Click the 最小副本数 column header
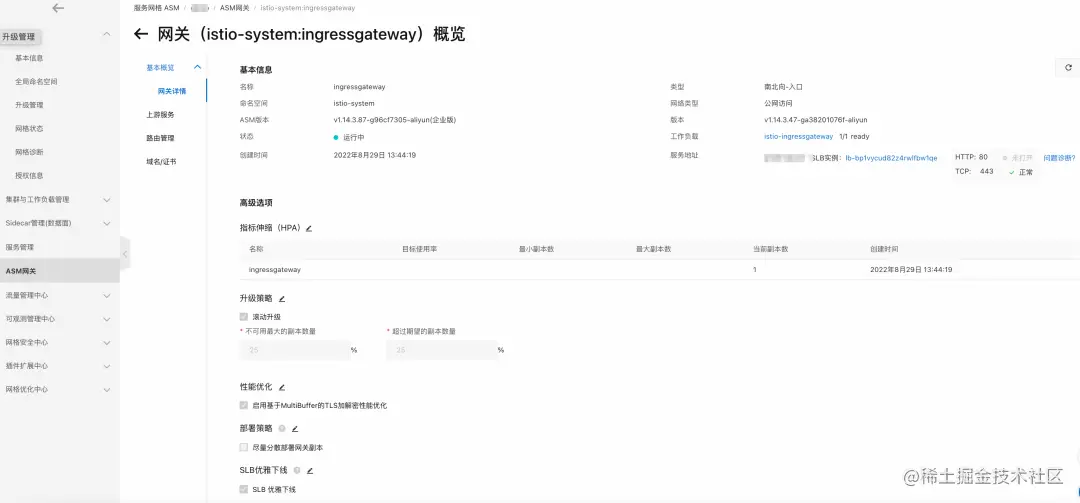This screenshot has height=503, width=1080. pyautogui.click(x=537, y=249)
